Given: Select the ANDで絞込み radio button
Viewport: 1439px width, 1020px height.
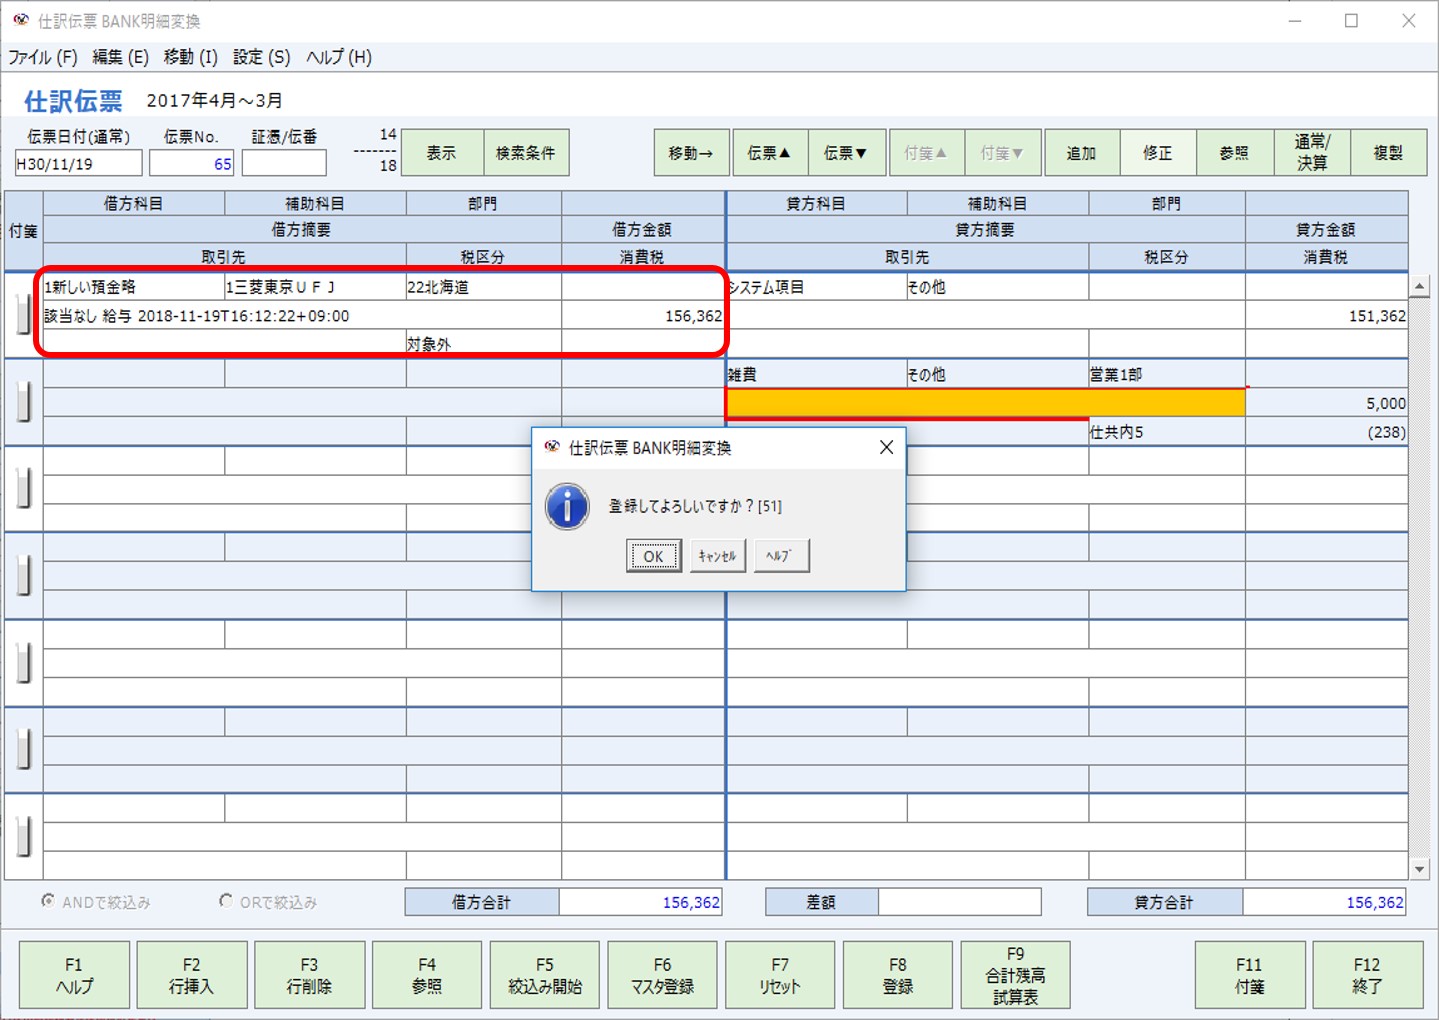Looking at the screenshot, I should [47, 901].
